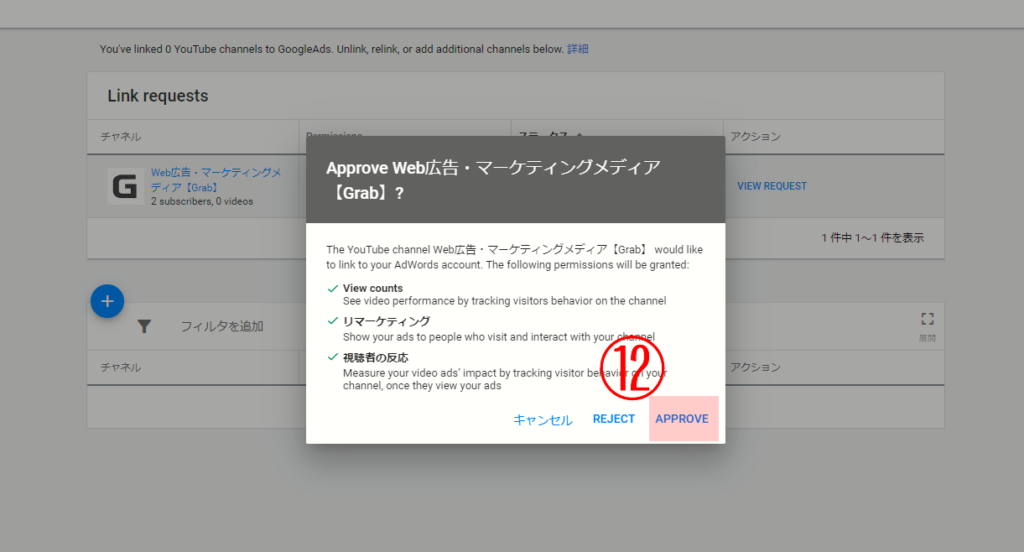Click the 視聴者の反応 permission label
Viewport: 1024px width, 552px height.
376,357
